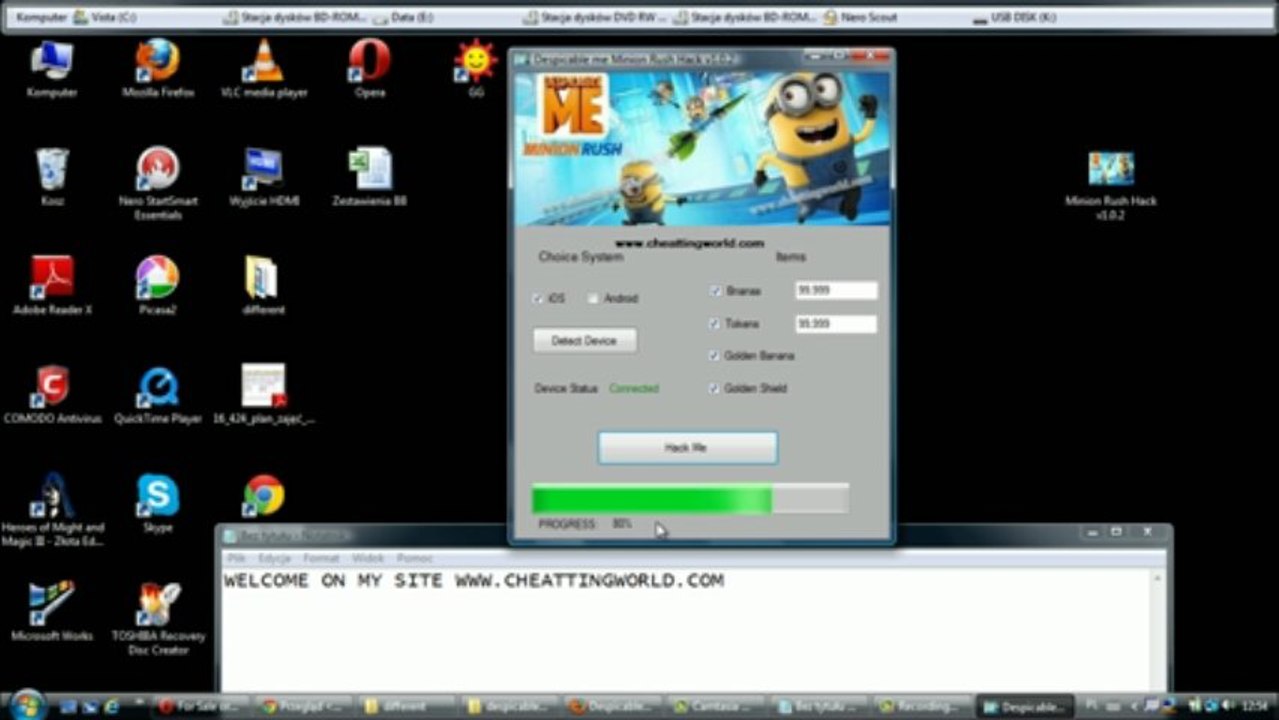Toggle the Bananas item checkbox
The height and width of the screenshot is (720, 1279).
[x=715, y=291]
